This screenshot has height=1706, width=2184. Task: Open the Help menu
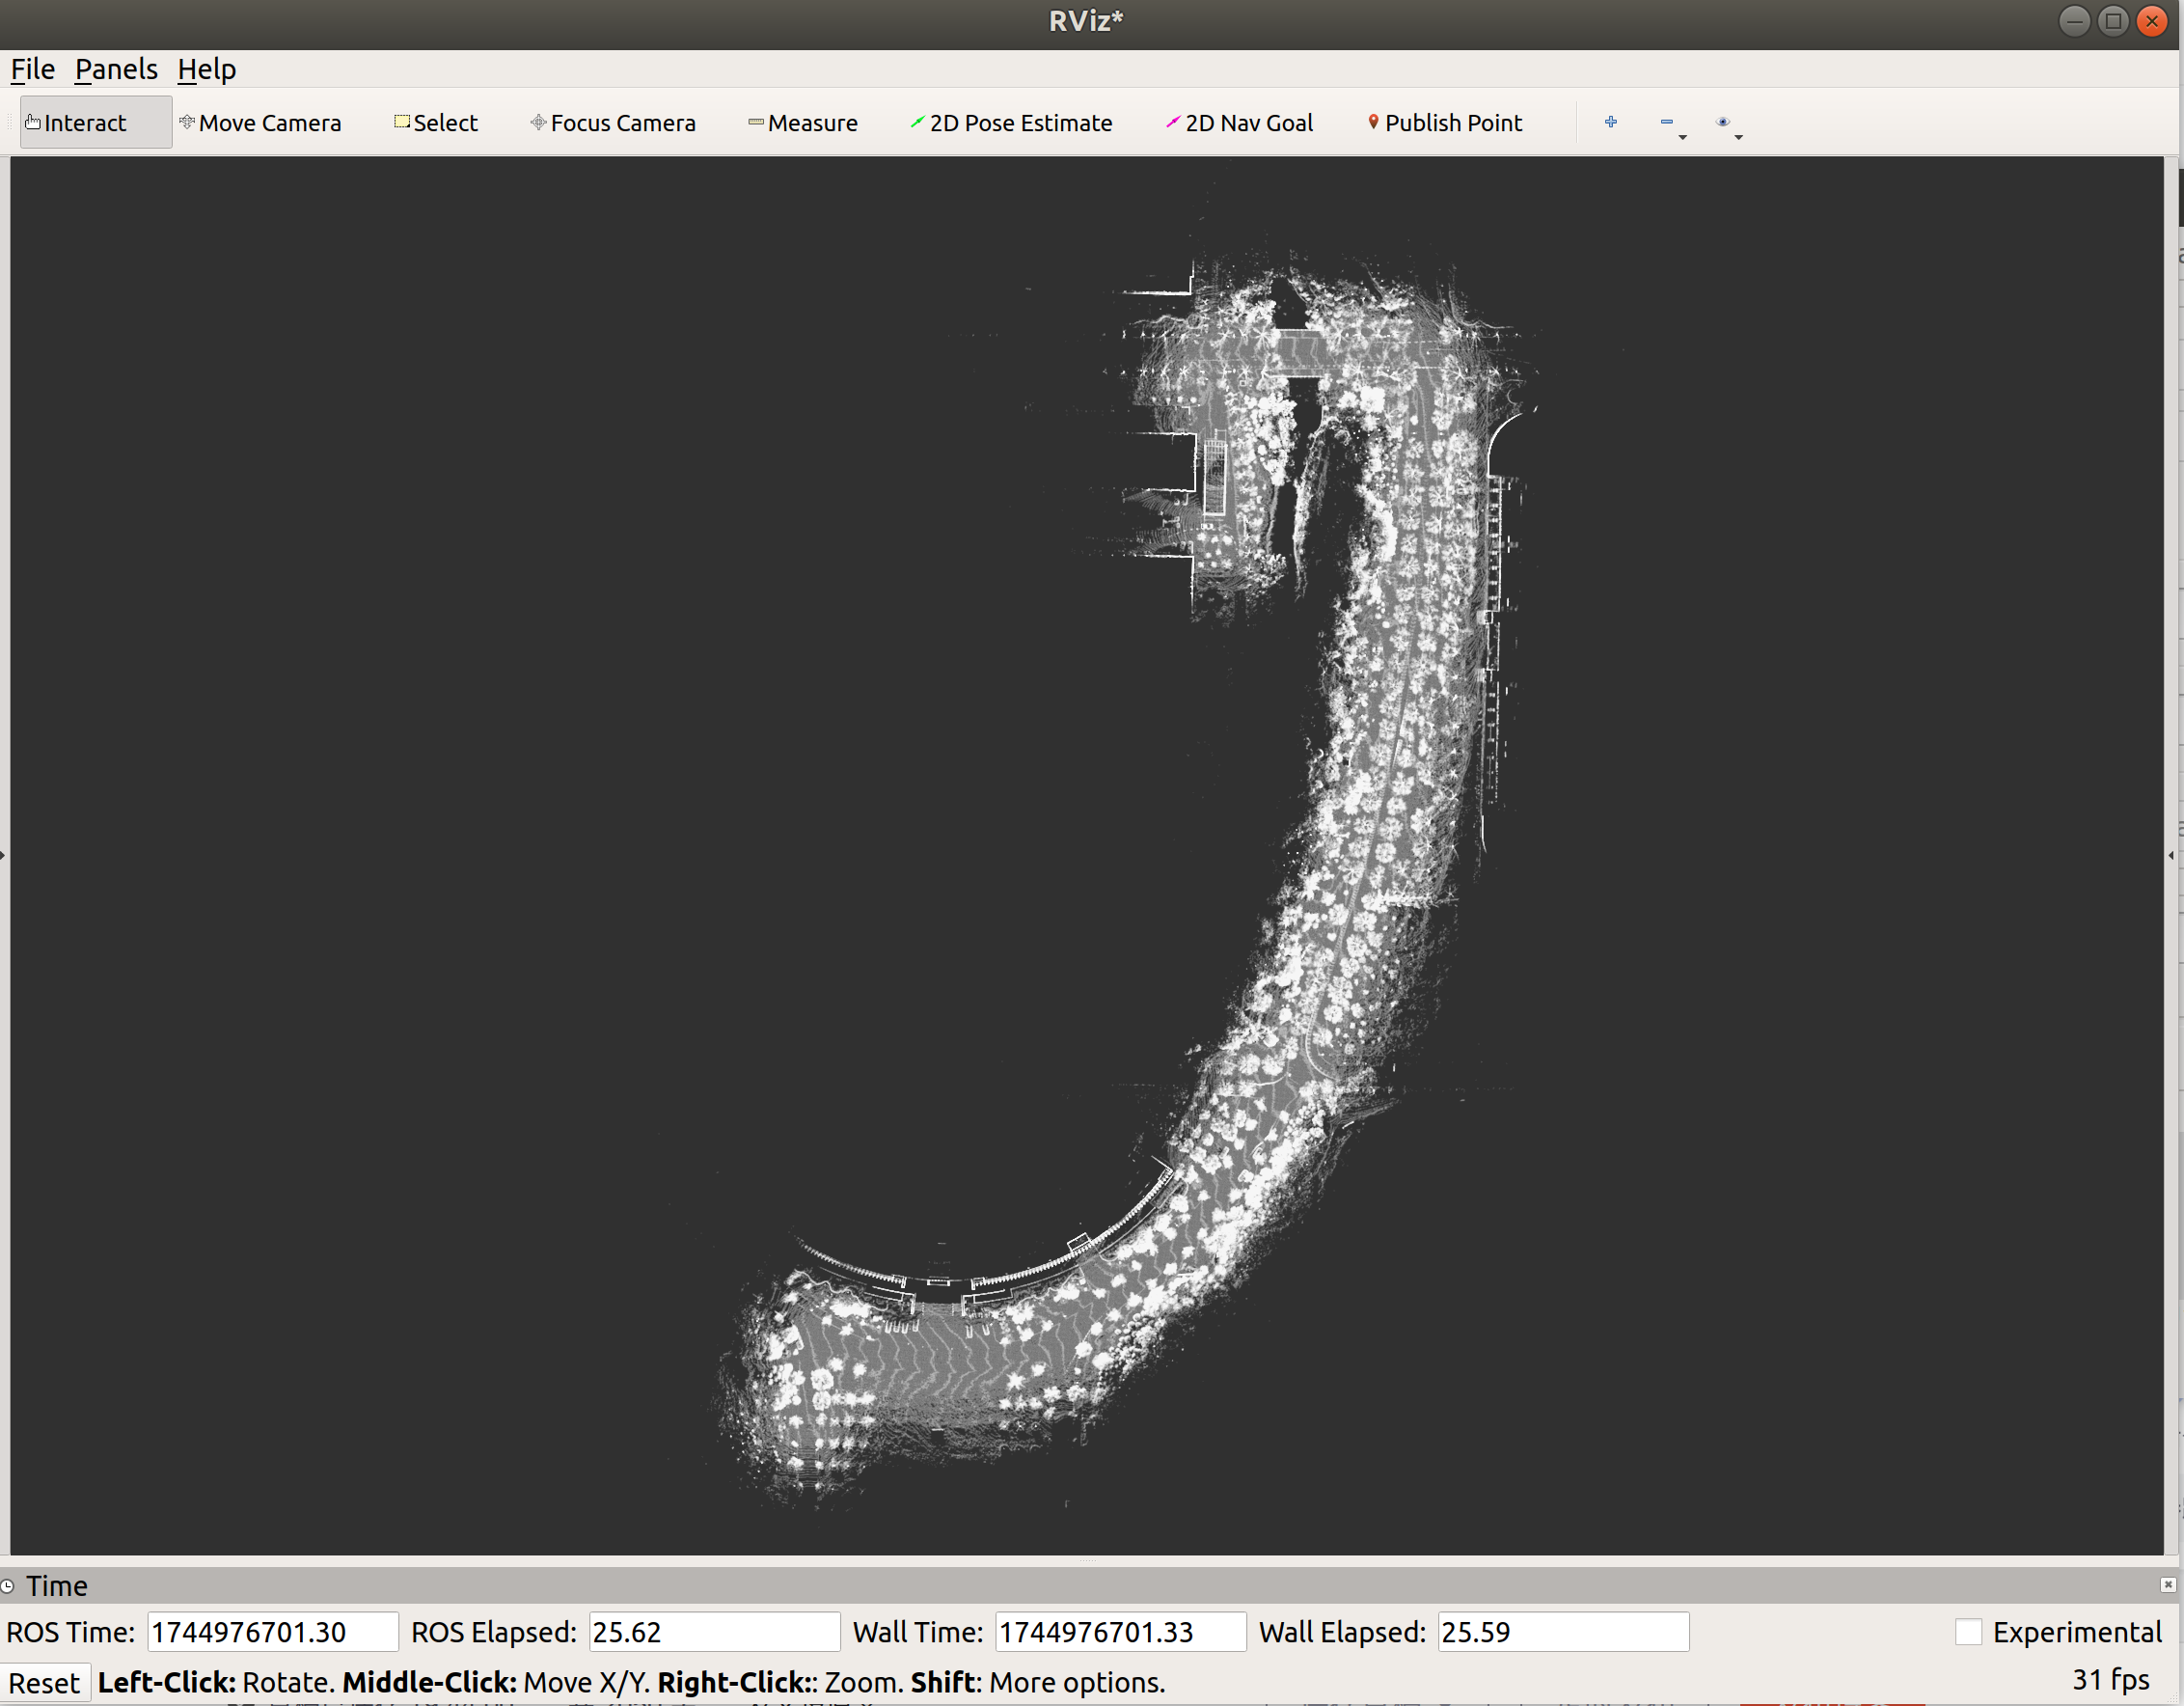(206, 69)
